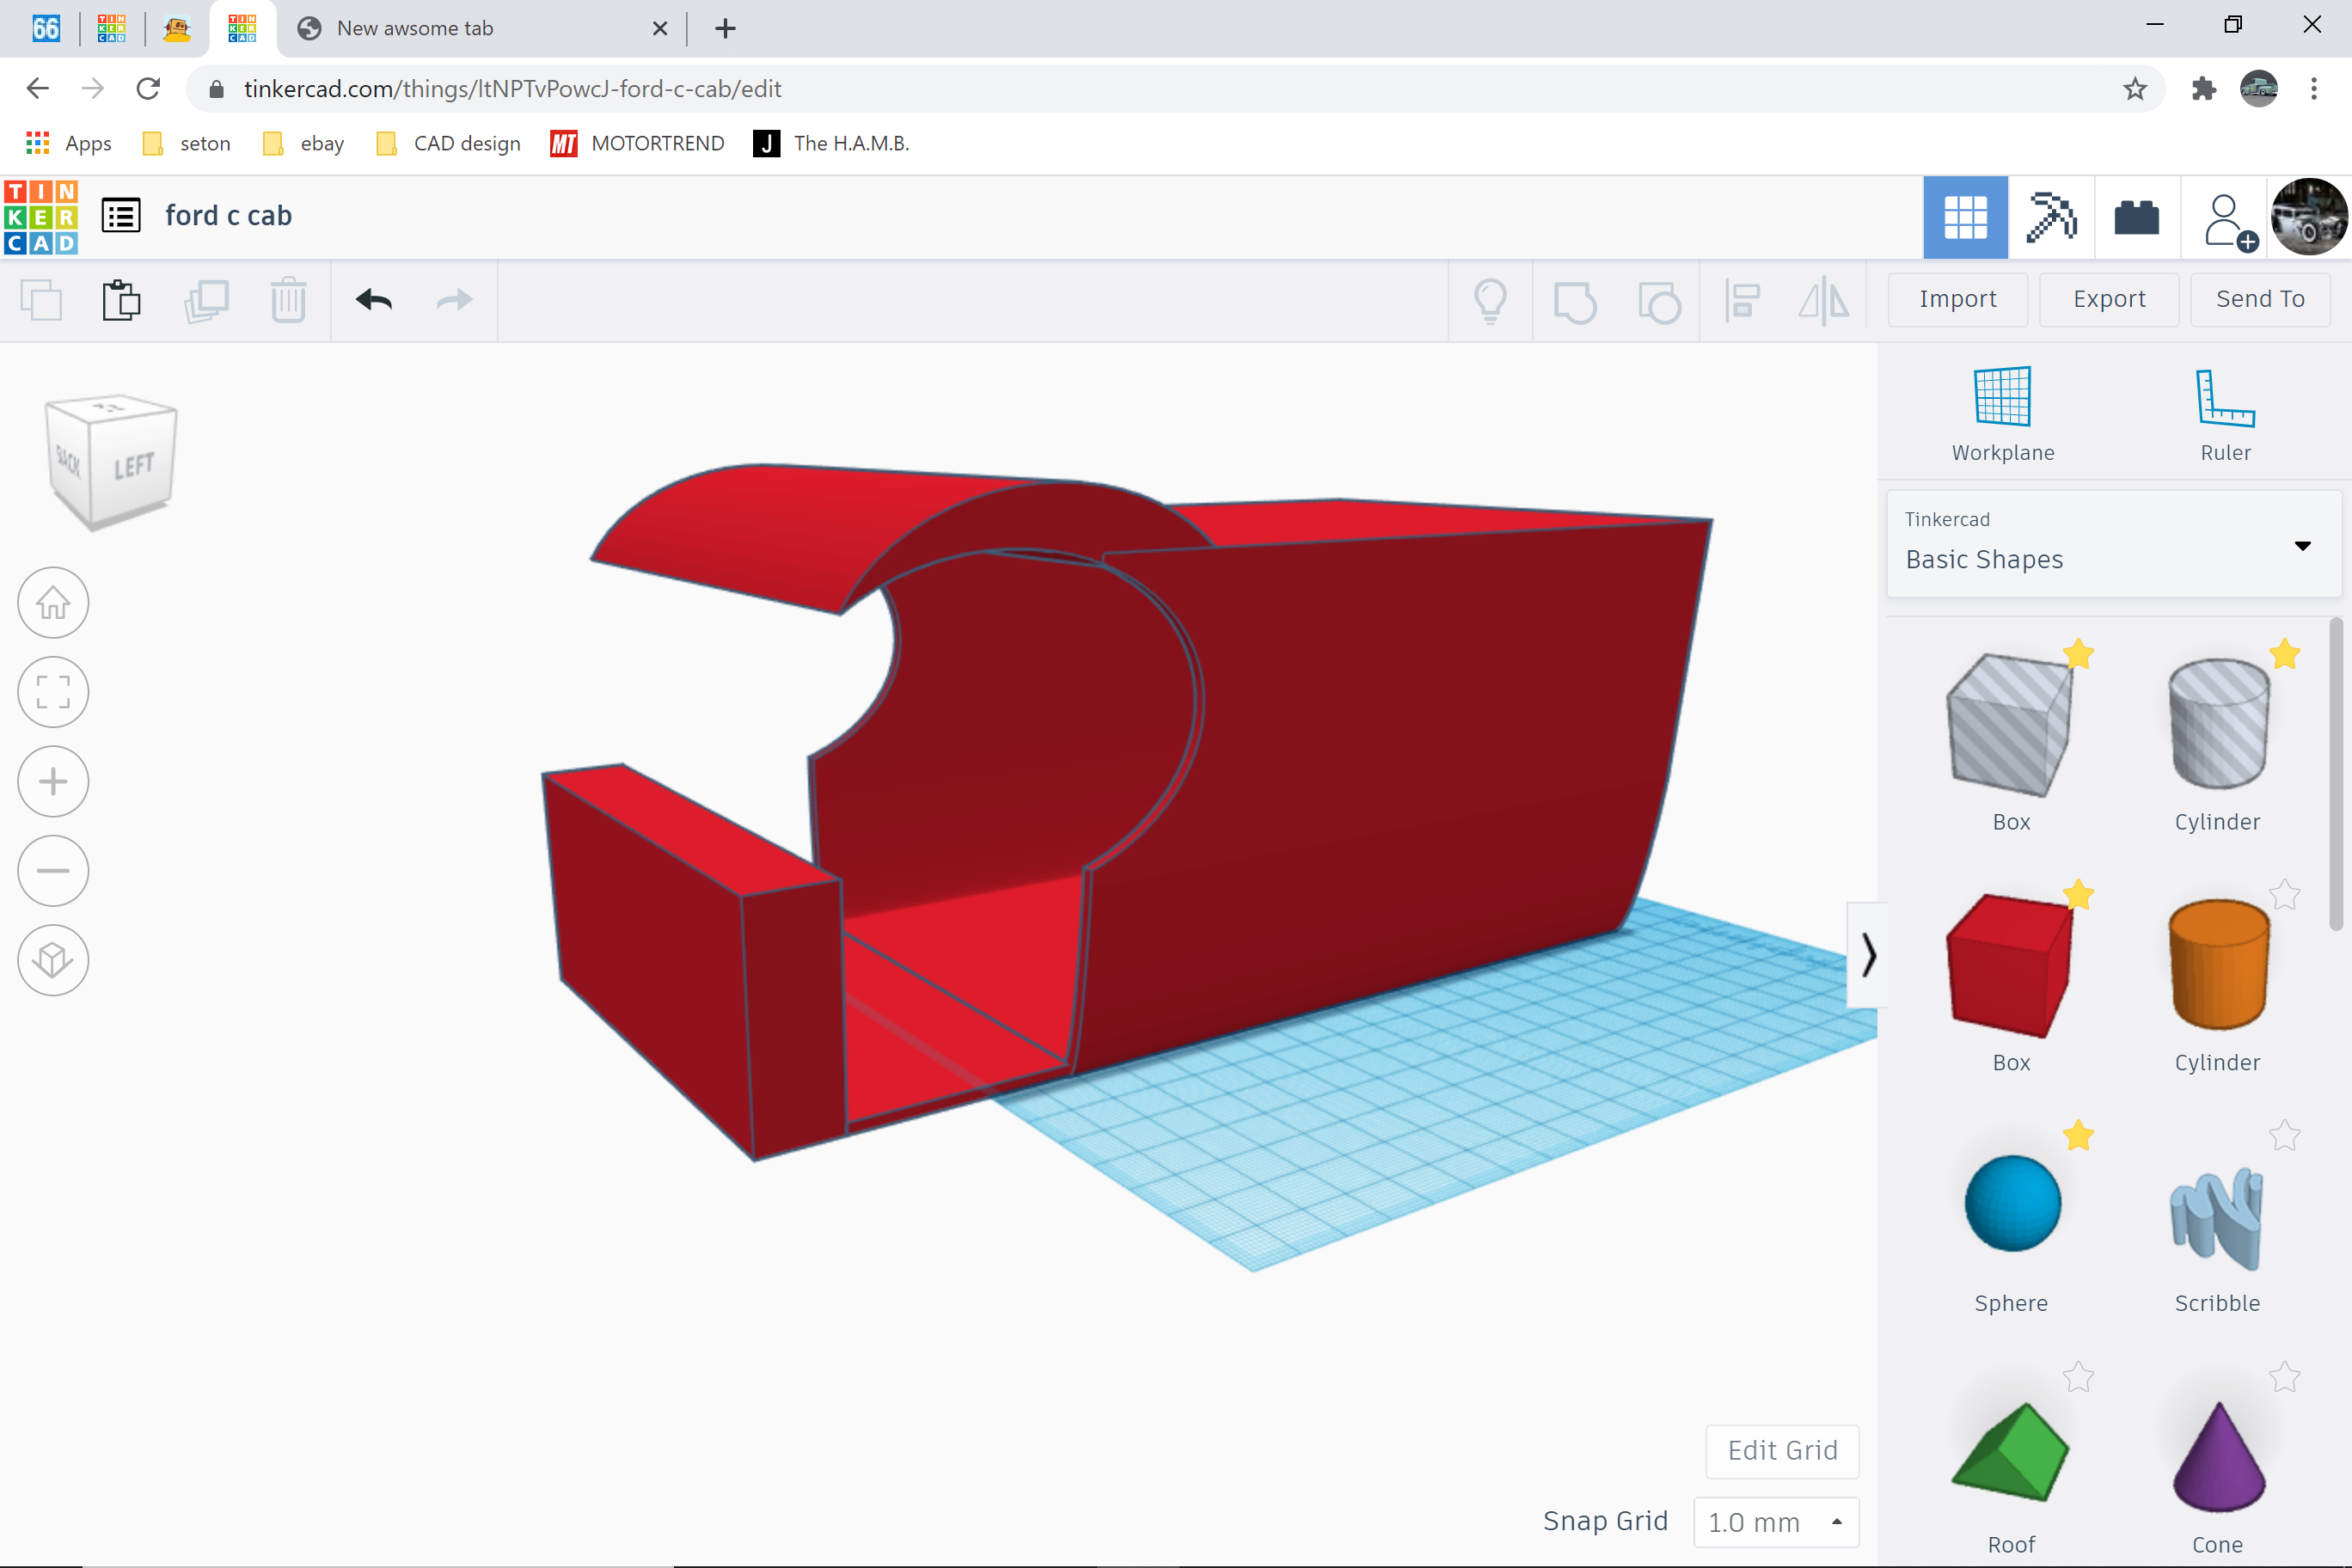
Task: Toggle favorite star on striped hole Box
Action: pyautogui.click(x=2078, y=653)
